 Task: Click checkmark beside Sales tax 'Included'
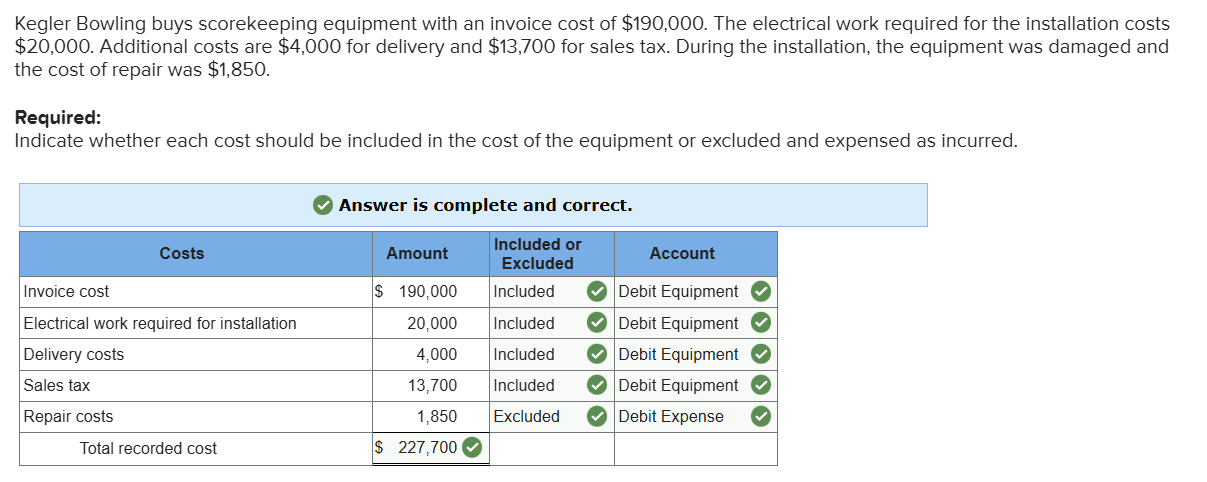[596, 385]
